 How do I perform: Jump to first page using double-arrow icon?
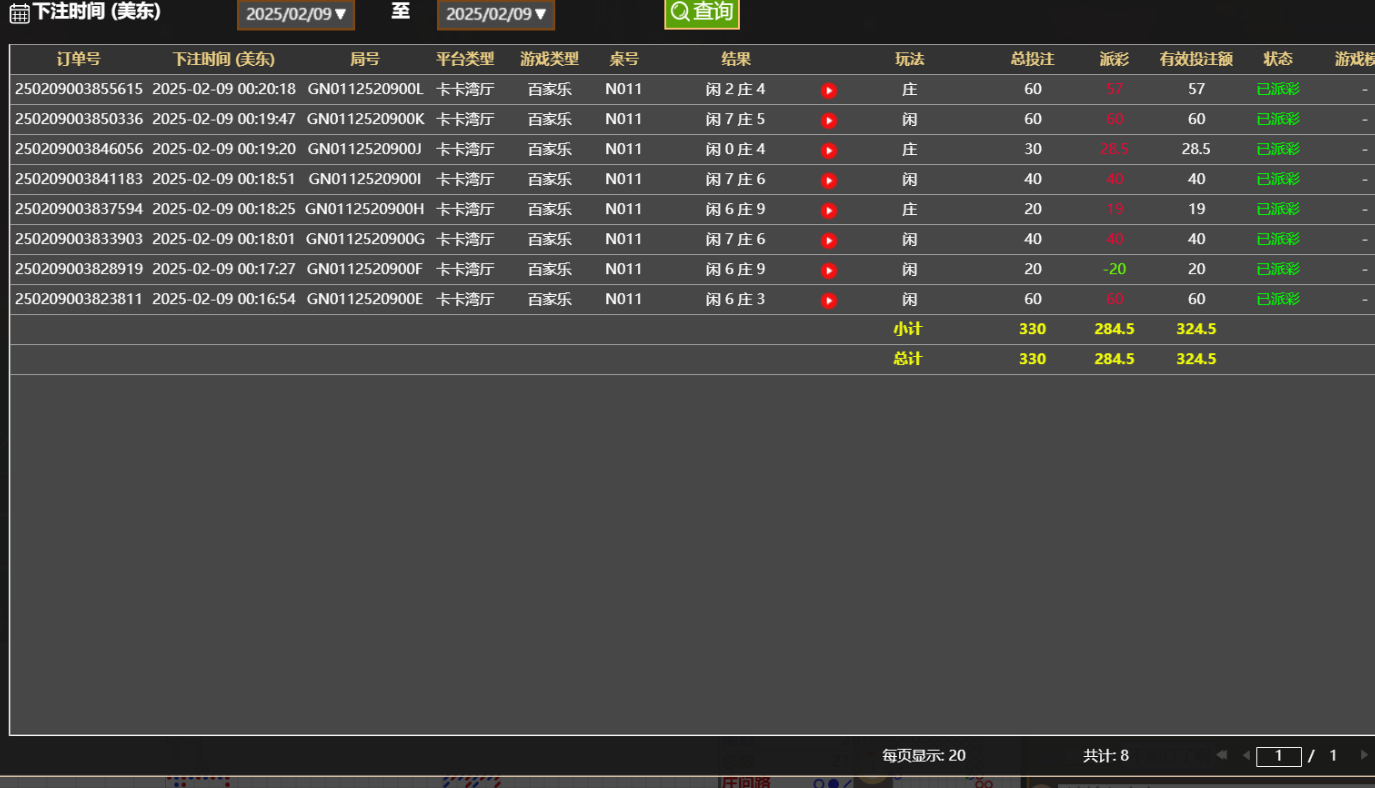point(1221,756)
